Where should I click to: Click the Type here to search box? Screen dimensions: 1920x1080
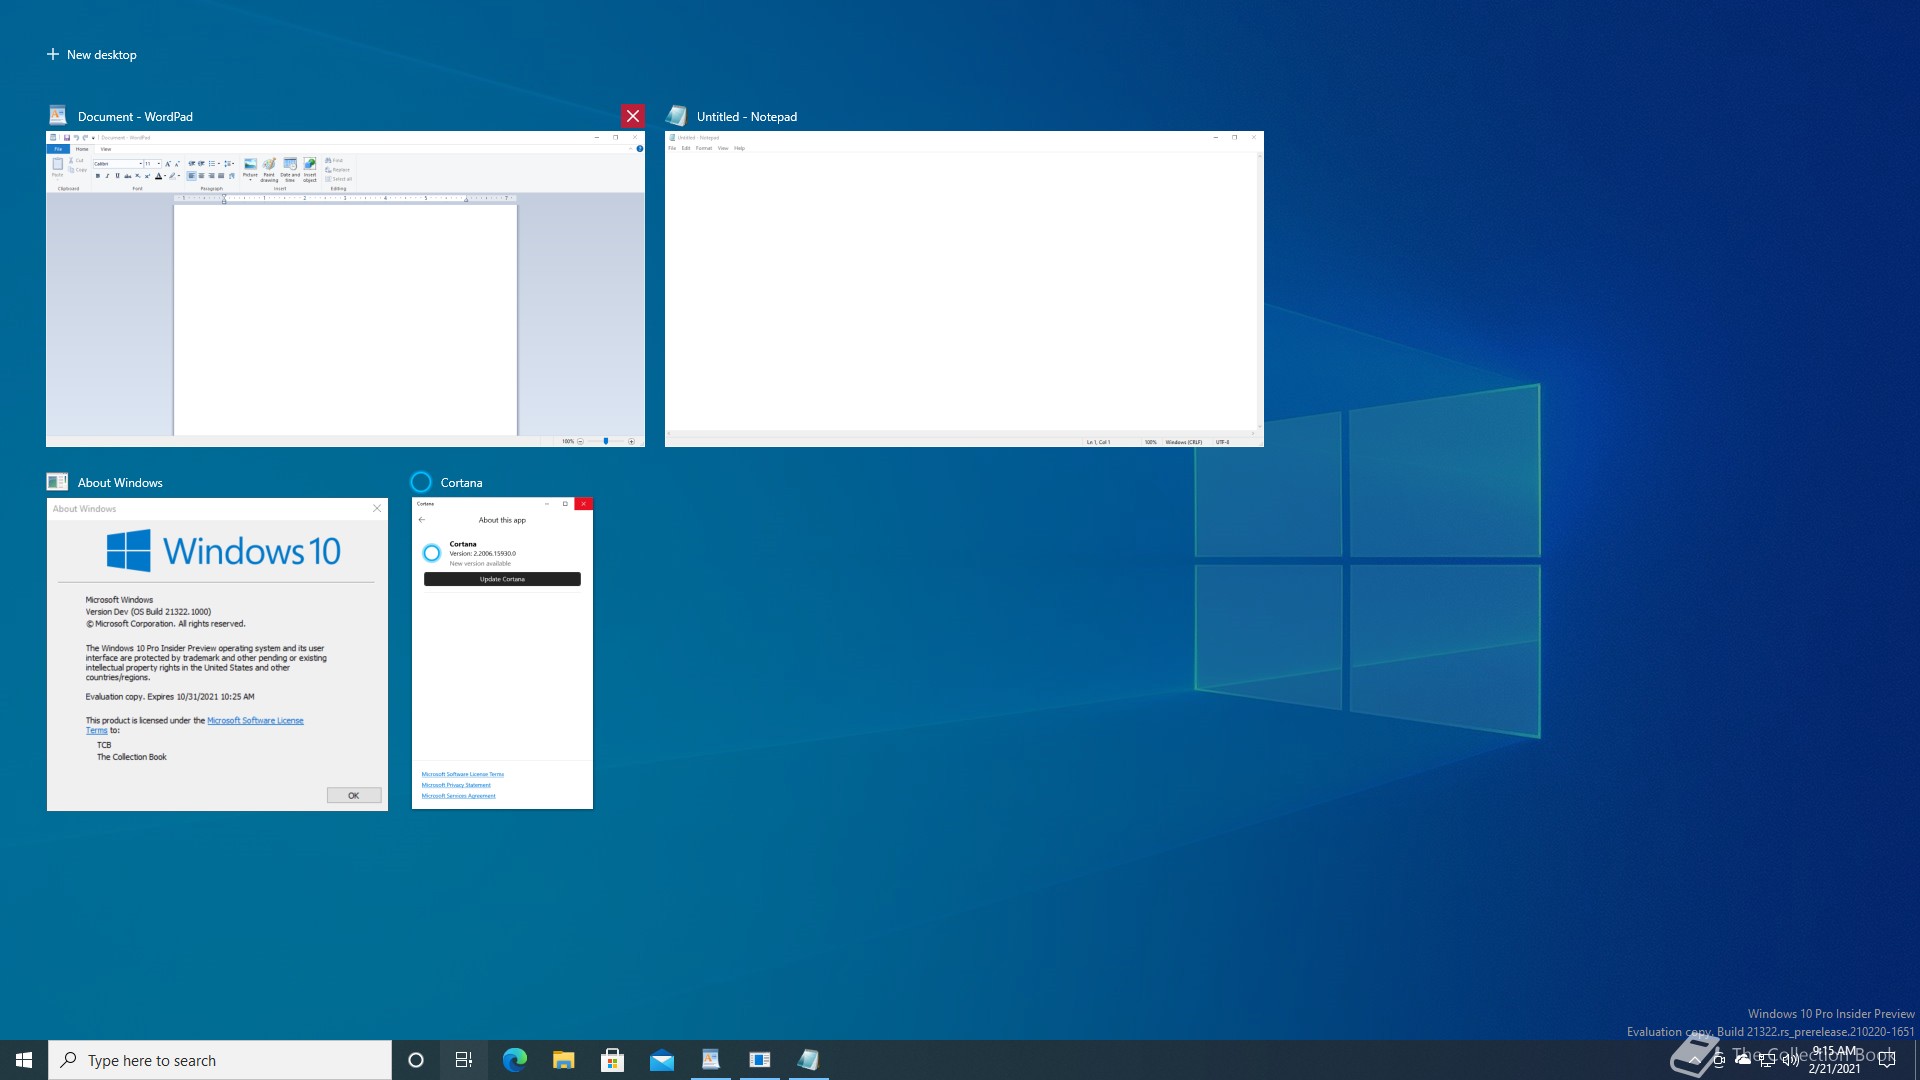pos(220,1060)
